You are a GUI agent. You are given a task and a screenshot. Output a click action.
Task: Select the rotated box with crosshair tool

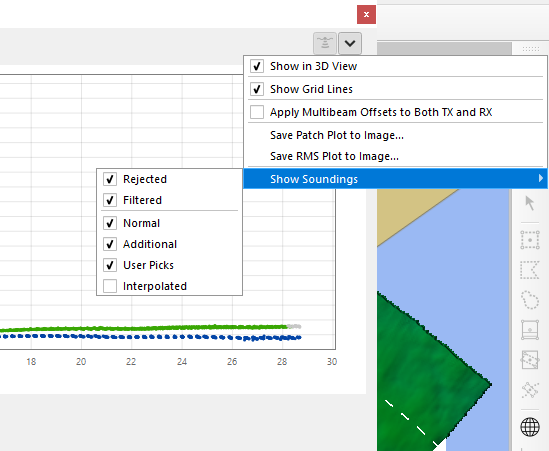[x=530, y=389]
